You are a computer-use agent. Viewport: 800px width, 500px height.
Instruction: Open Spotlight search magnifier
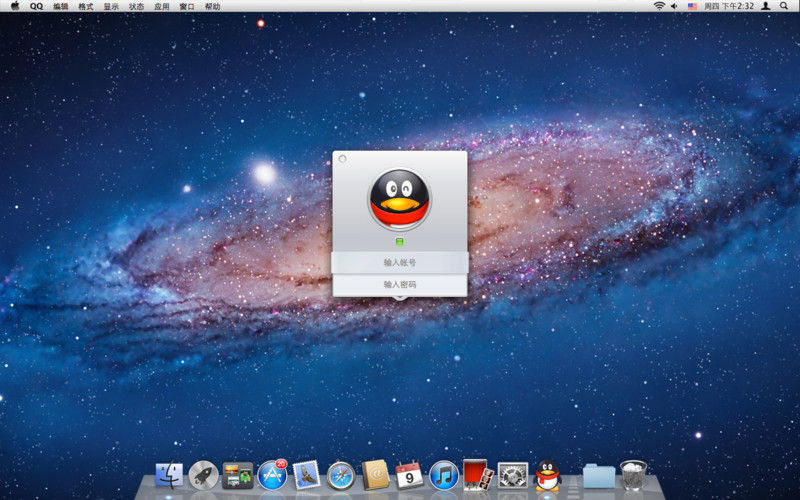coord(784,6)
